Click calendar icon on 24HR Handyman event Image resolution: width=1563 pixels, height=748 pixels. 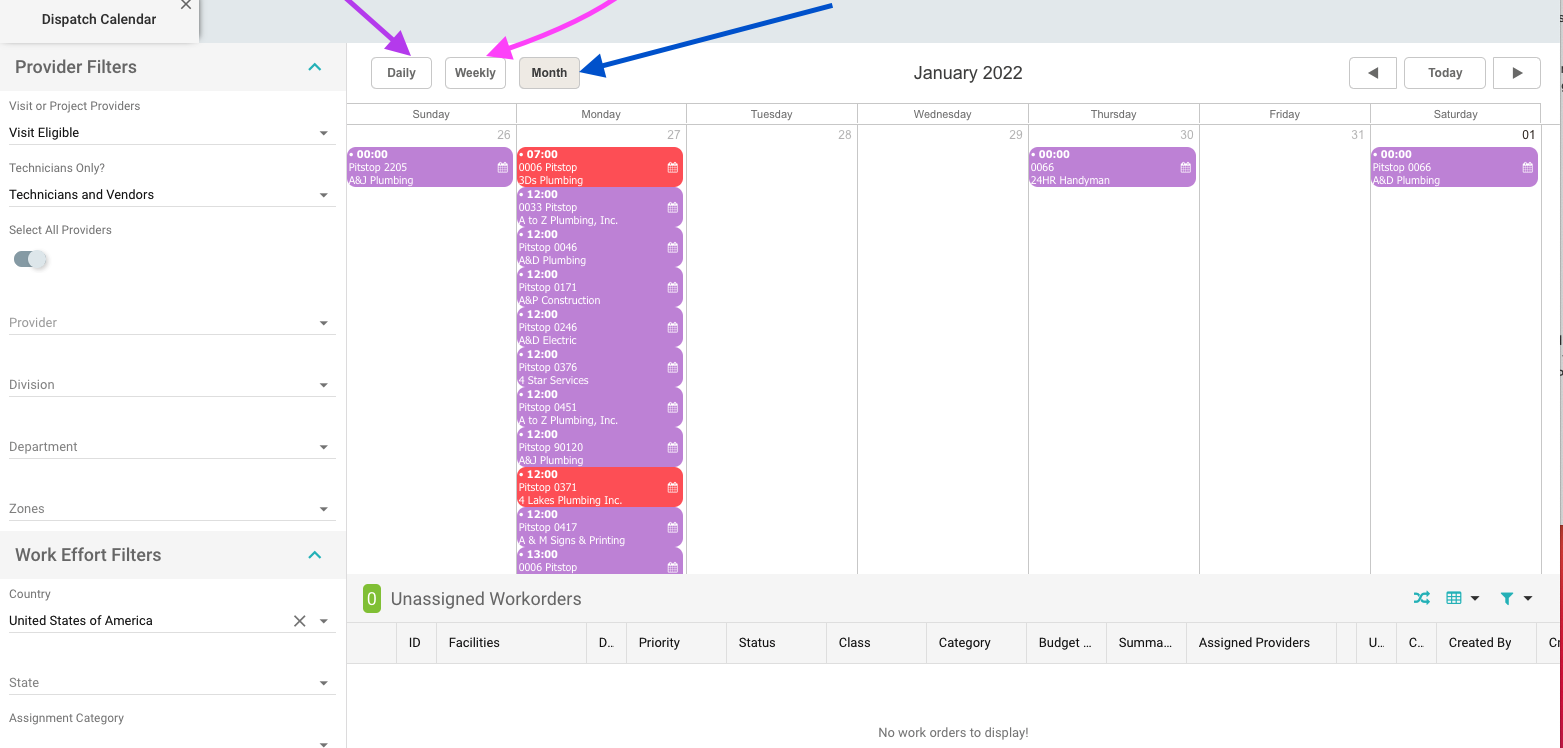[1185, 168]
